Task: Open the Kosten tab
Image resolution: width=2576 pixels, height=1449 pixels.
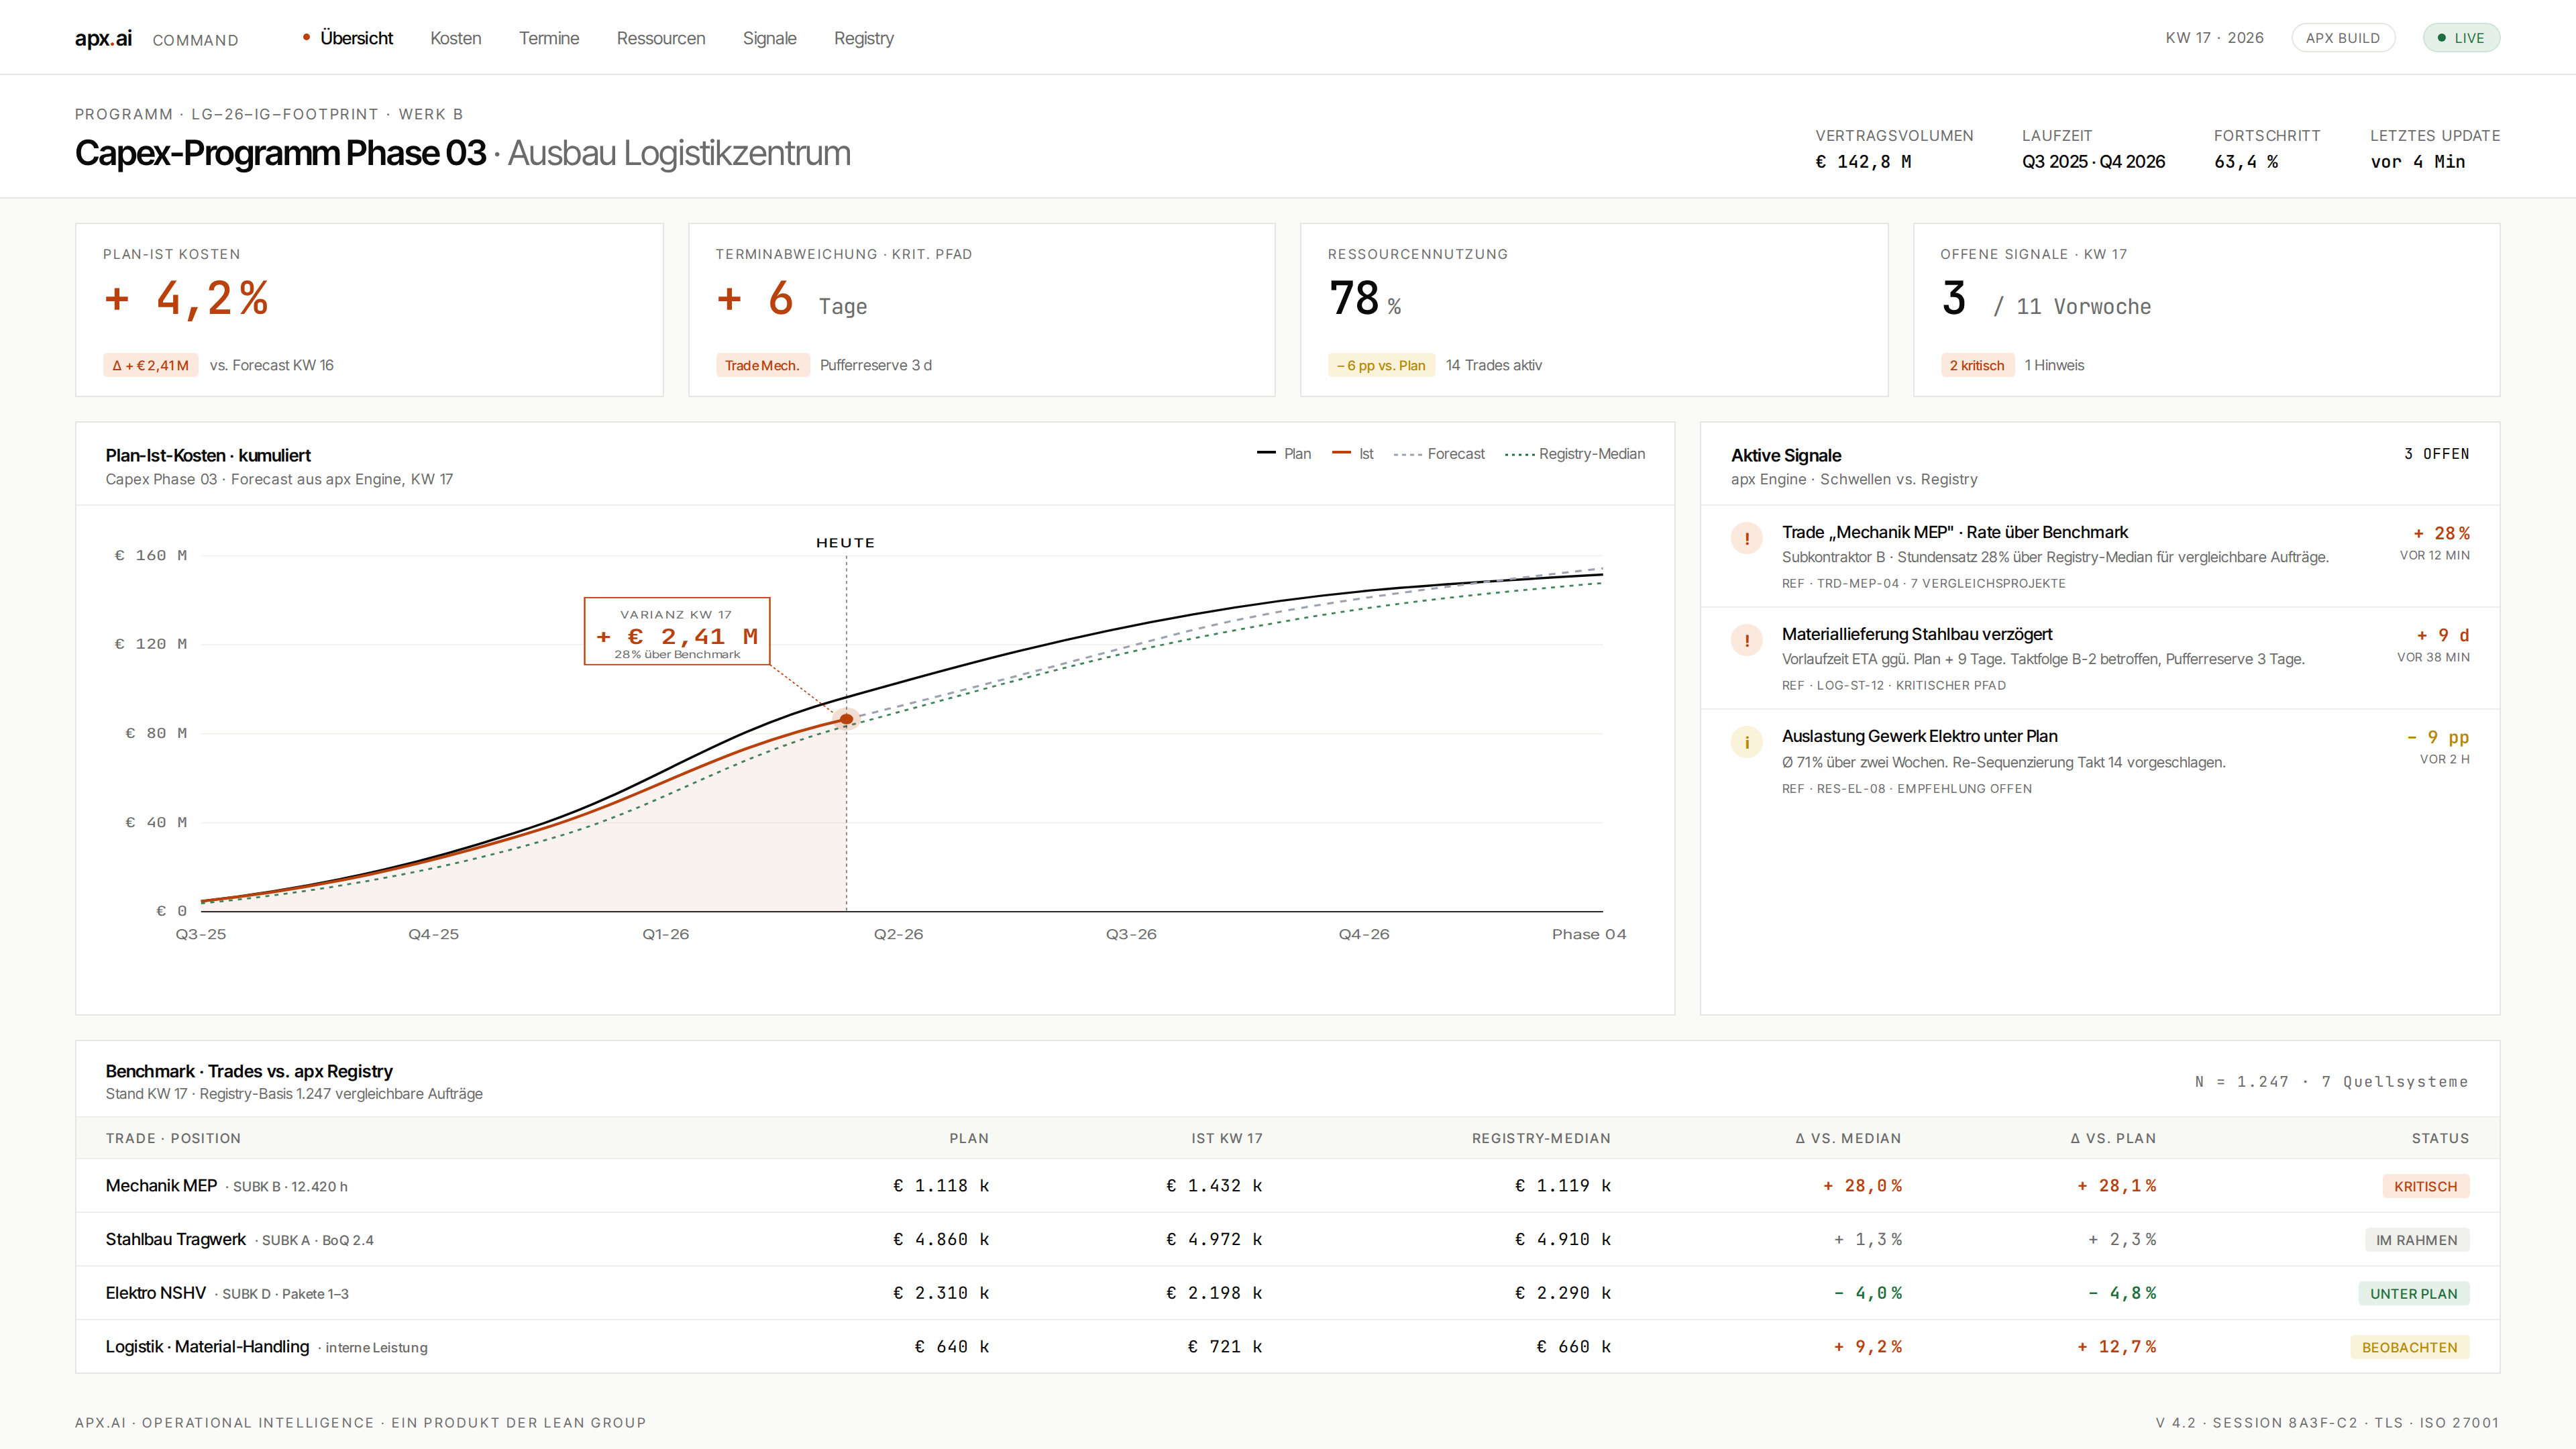Action: 456,38
